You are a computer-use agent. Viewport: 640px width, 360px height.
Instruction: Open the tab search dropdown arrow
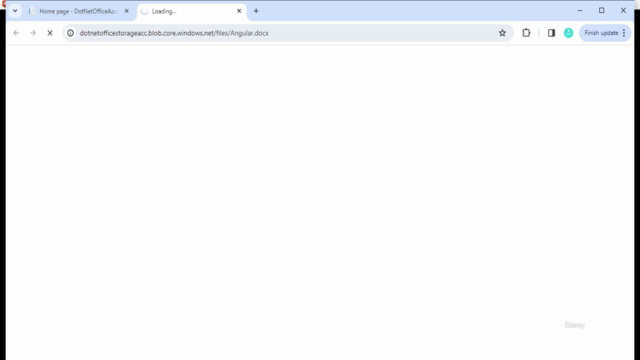(x=15, y=11)
